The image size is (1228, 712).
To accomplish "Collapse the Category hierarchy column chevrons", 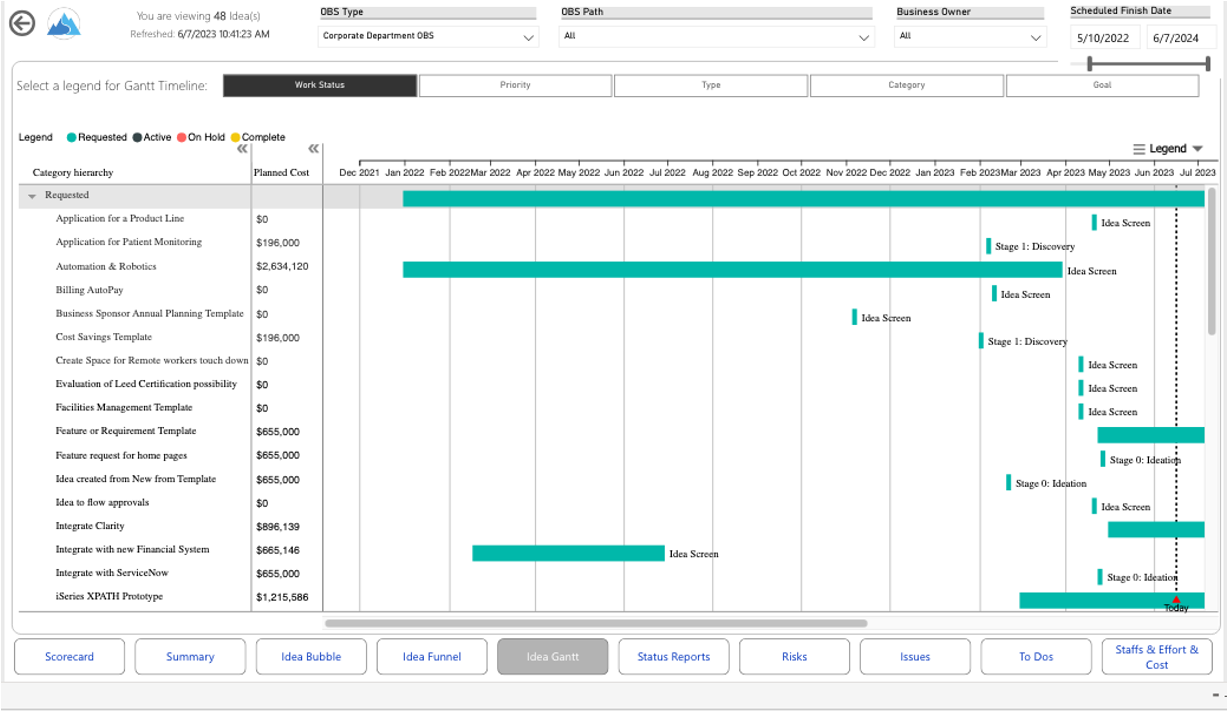I will (x=242, y=149).
